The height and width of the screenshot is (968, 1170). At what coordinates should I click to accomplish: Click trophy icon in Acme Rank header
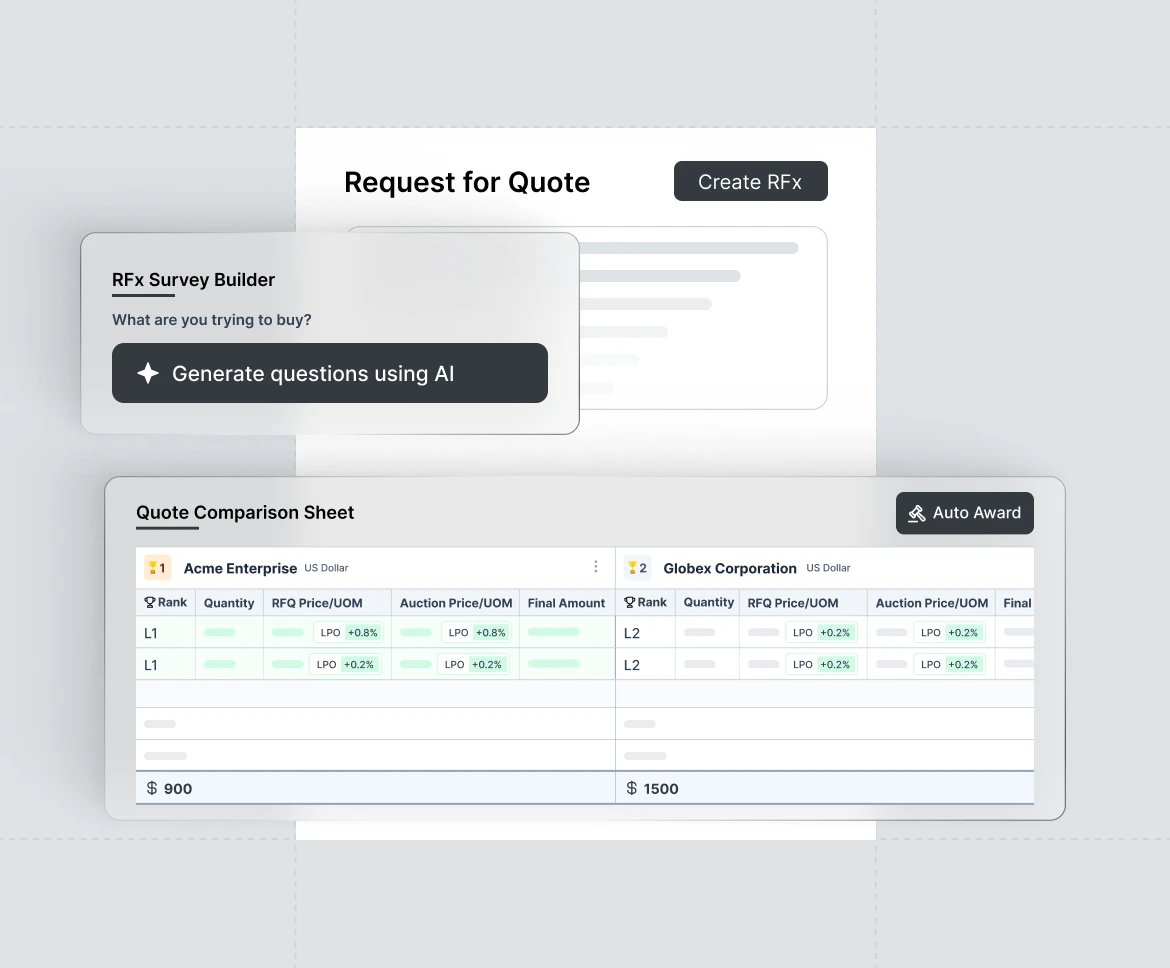[x=150, y=603]
